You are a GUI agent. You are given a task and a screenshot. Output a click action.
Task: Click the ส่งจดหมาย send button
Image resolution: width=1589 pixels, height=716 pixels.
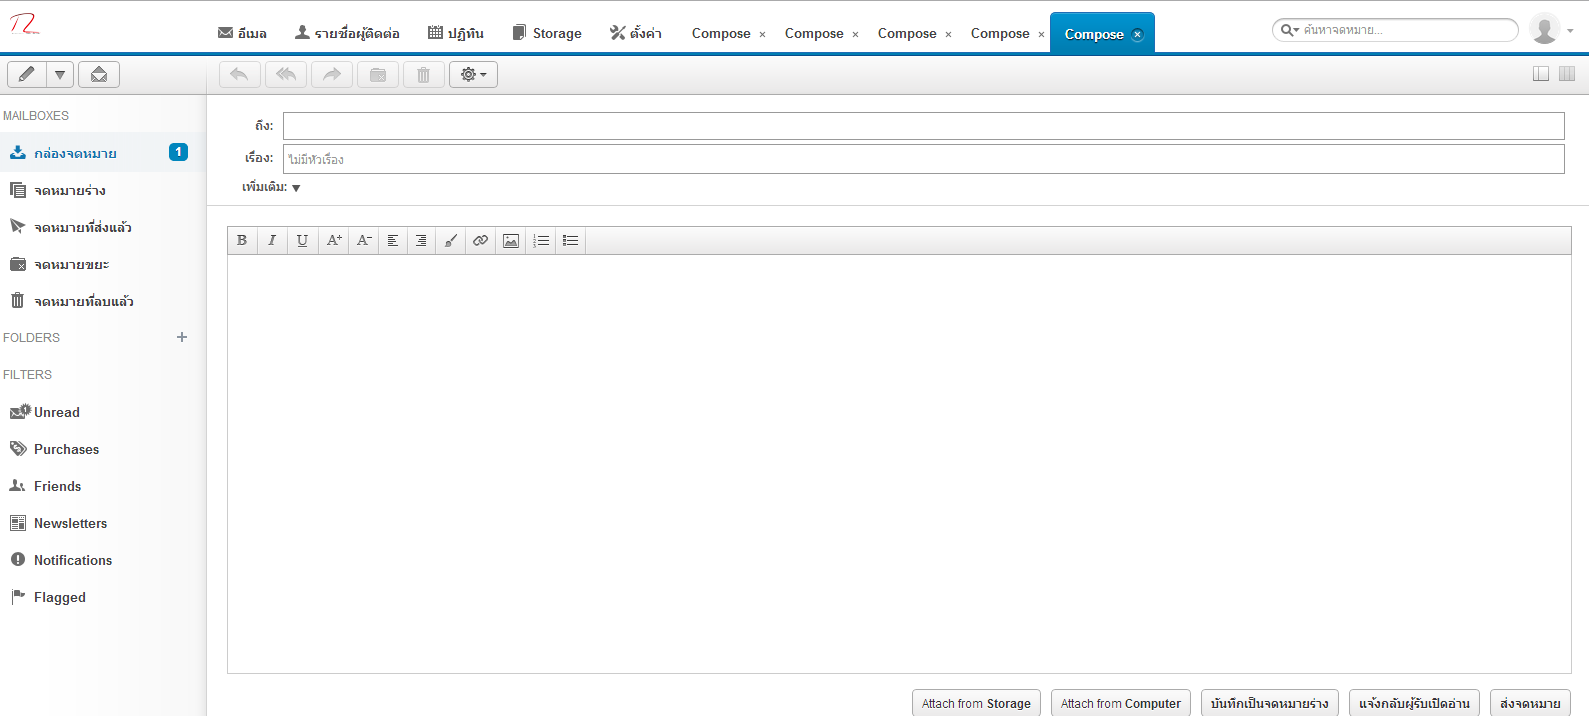pyautogui.click(x=1529, y=703)
